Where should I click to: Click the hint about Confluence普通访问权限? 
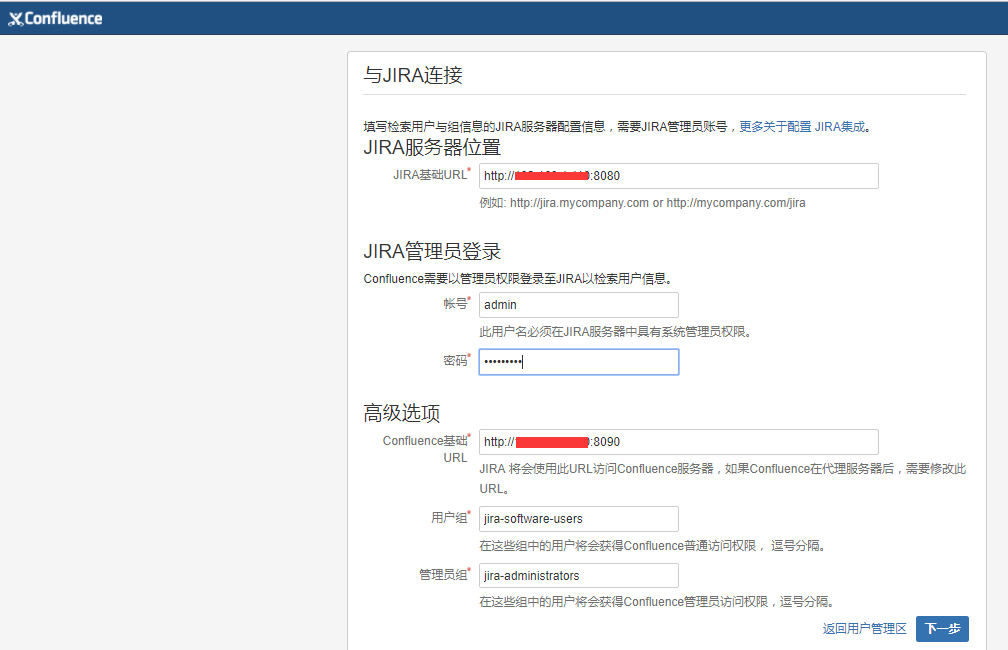click(x=652, y=546)
